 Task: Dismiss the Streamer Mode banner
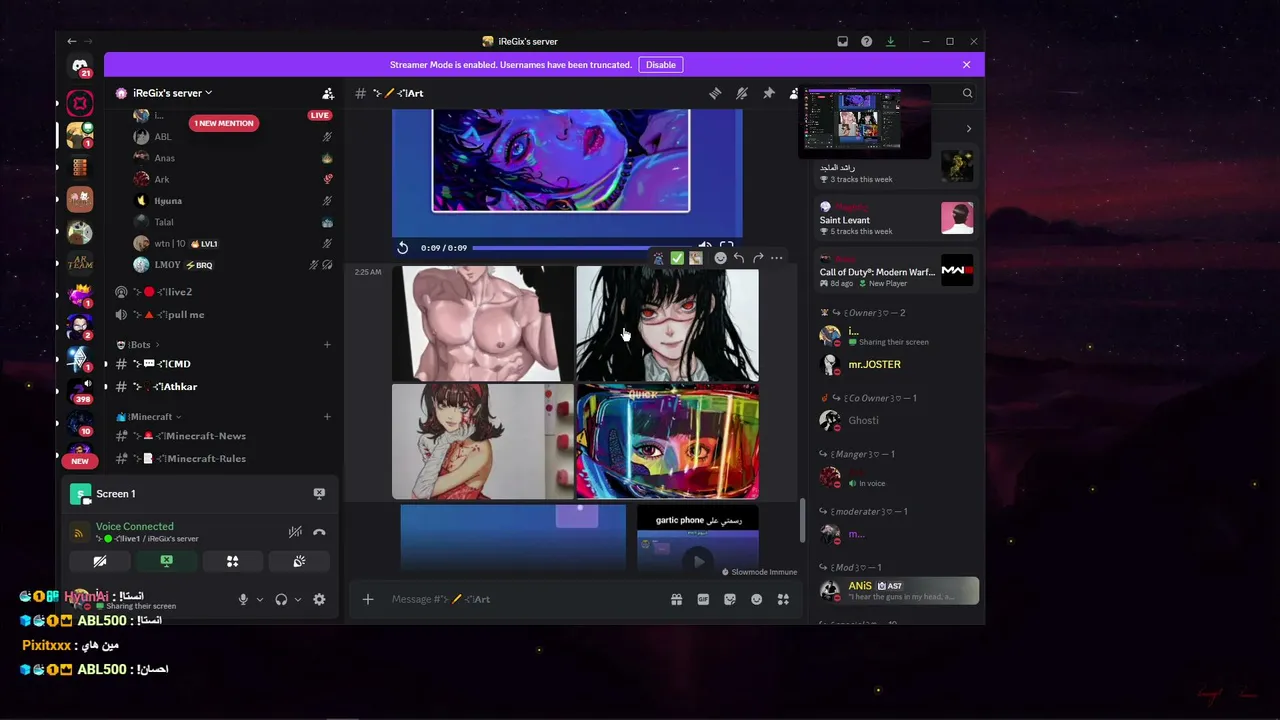click(966, 65)
